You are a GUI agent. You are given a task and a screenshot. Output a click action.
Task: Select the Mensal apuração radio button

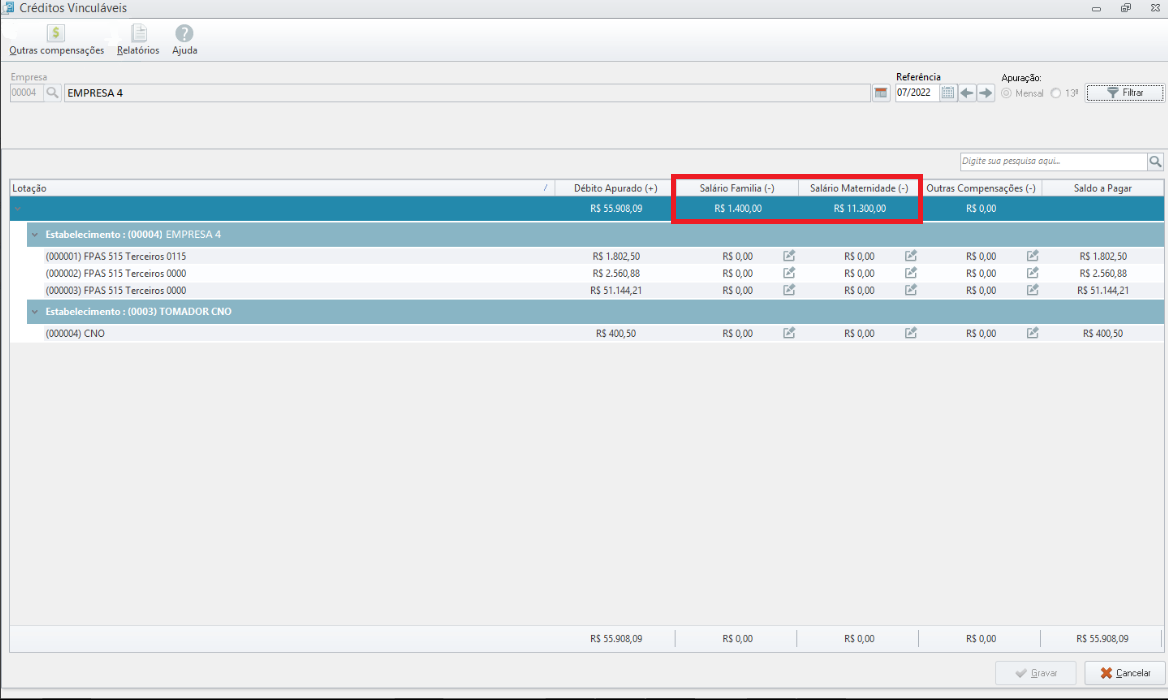click(1006, 93)
